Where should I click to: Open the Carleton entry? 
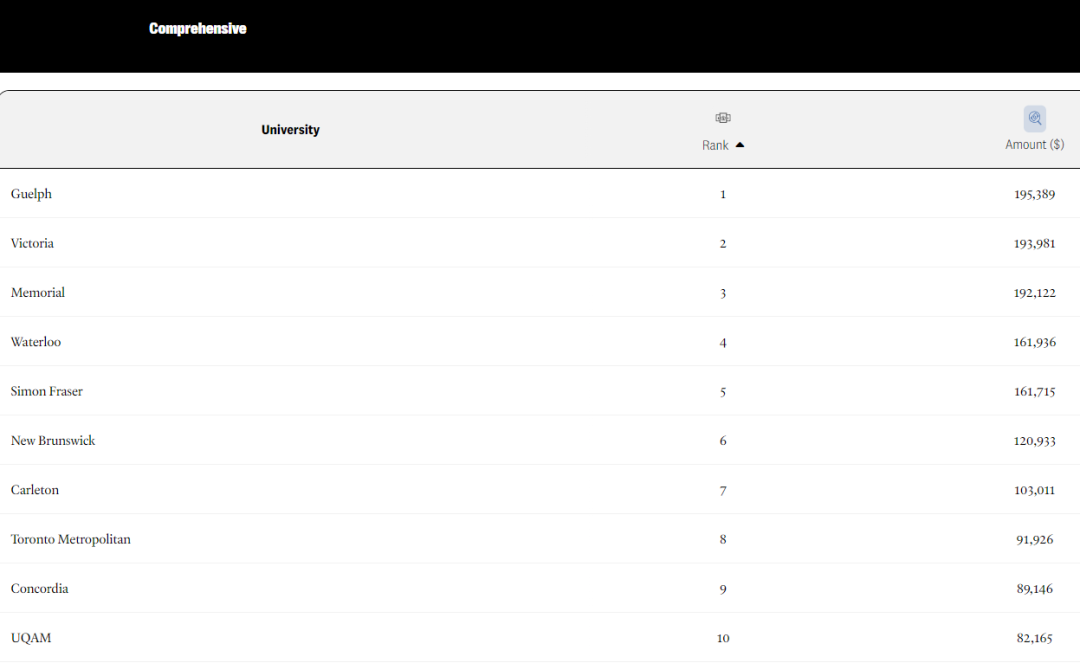[34, 490]
